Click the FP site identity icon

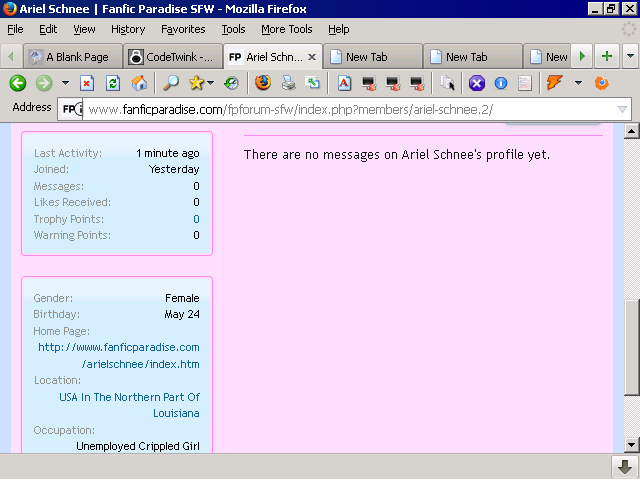click(x=71, y=109)
